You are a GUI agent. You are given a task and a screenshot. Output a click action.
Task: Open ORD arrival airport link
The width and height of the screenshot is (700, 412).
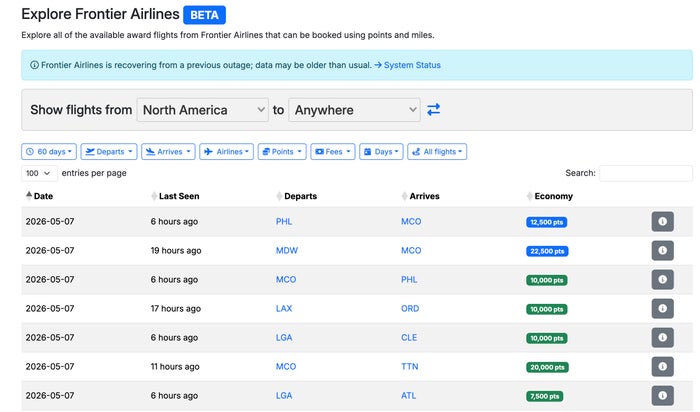tap(410, 308)
